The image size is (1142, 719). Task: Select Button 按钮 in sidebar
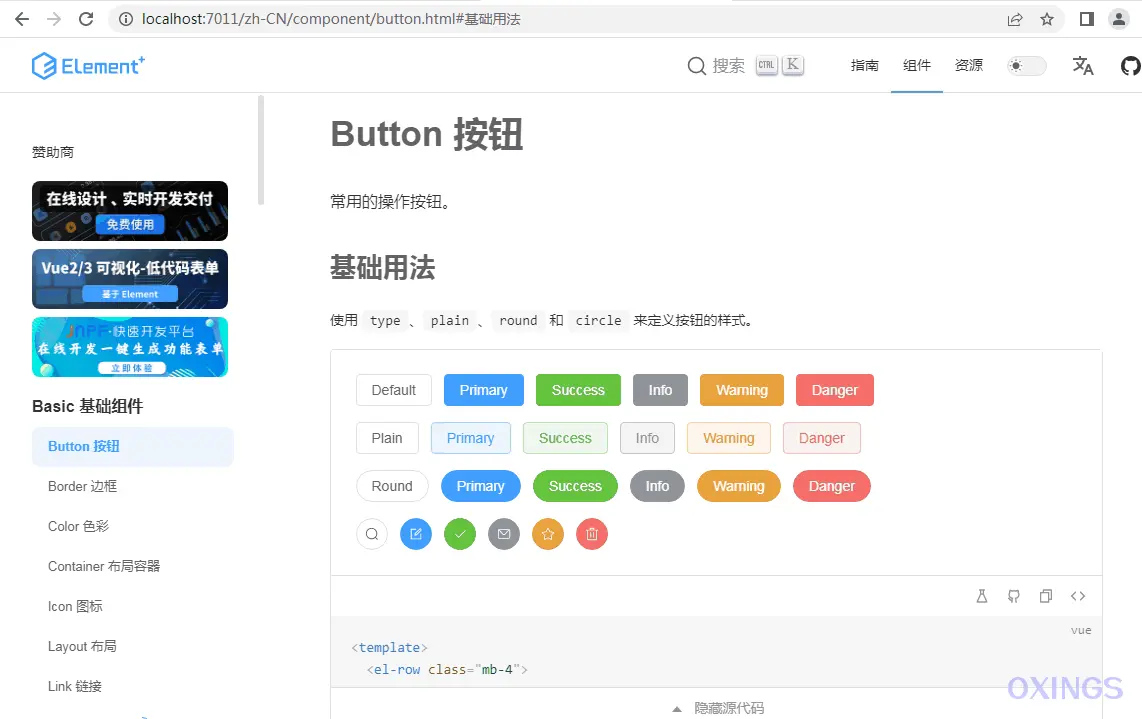pos(133,447)
